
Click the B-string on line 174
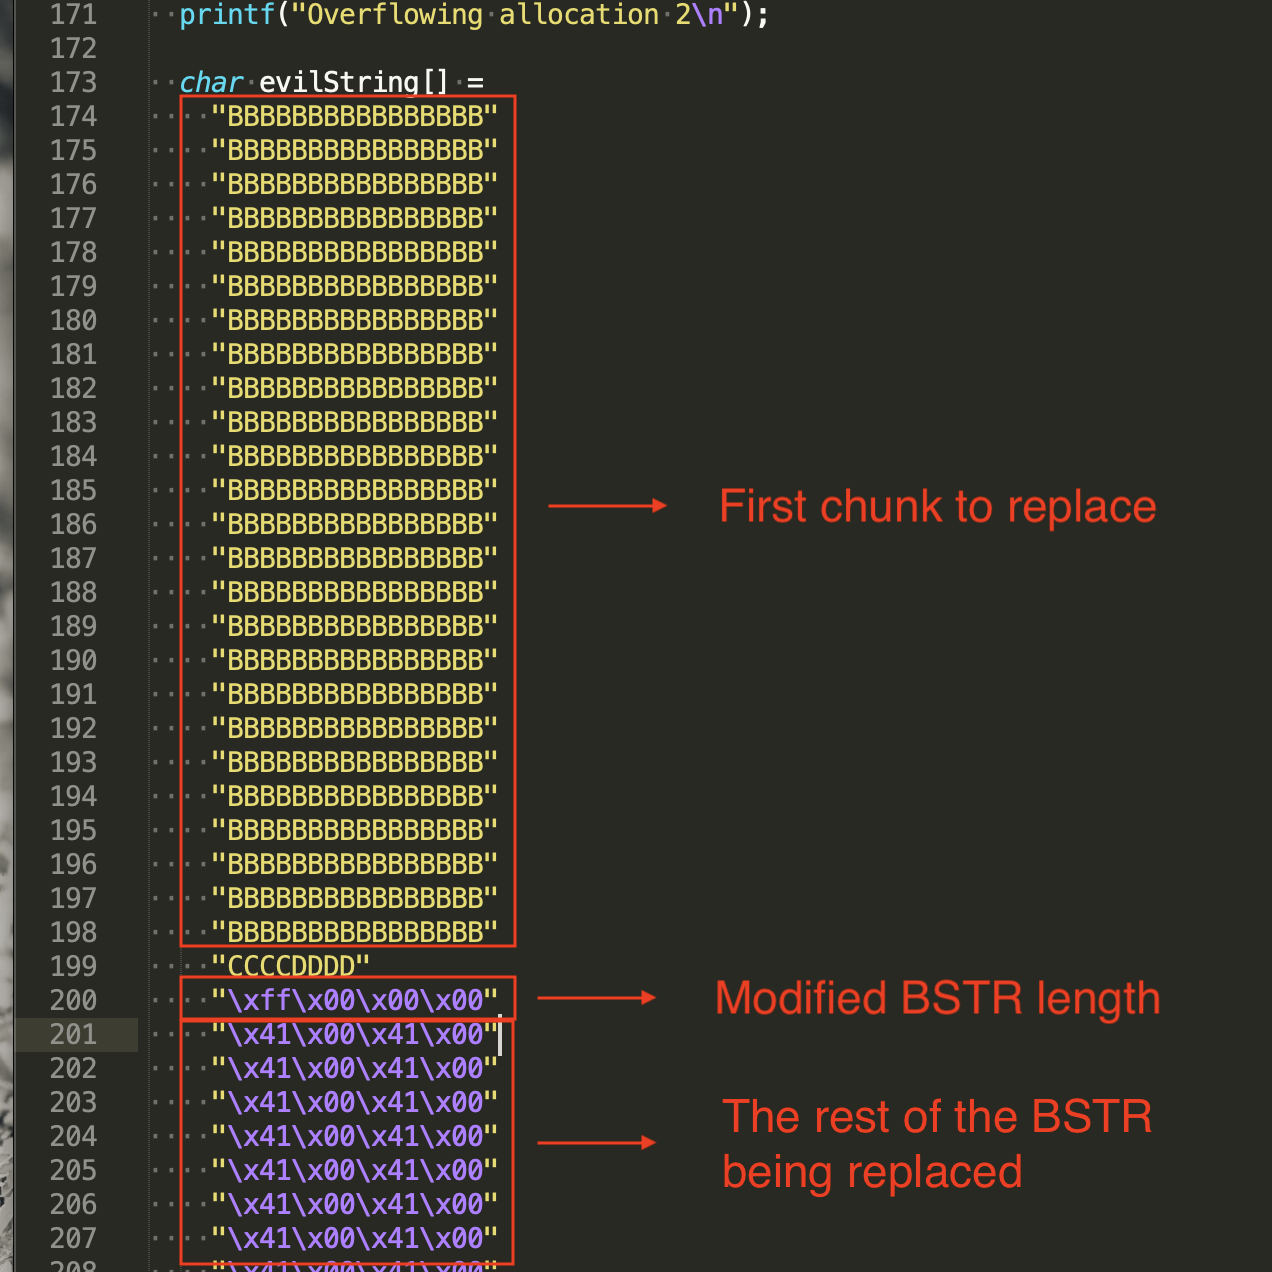click(354, 116)
